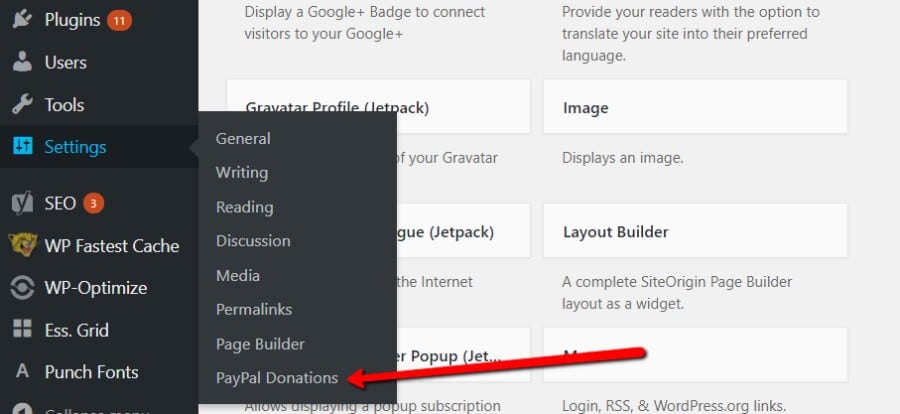Click the WP-Optimize circular icon
Screen dimensions: 900x414
click(x=22, y=287)
